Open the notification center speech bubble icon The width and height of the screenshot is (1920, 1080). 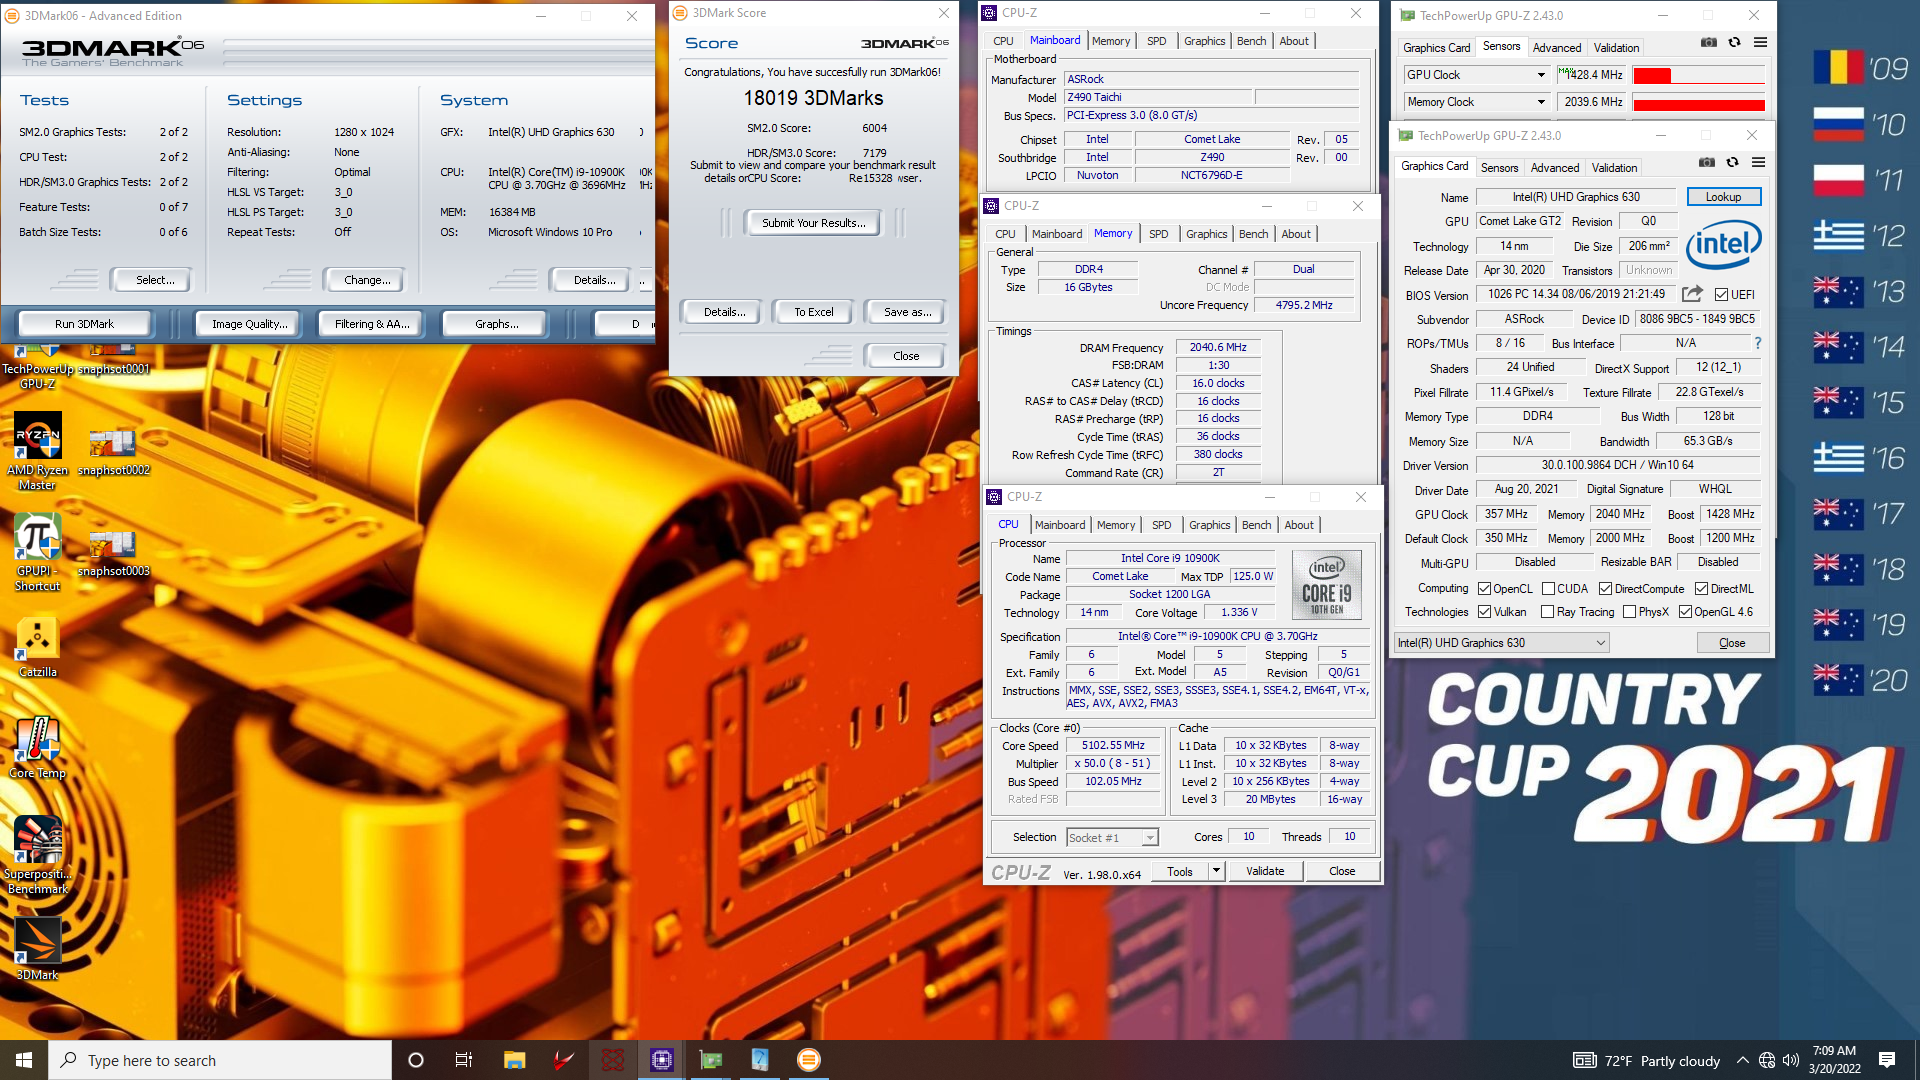[1887, 1060]
